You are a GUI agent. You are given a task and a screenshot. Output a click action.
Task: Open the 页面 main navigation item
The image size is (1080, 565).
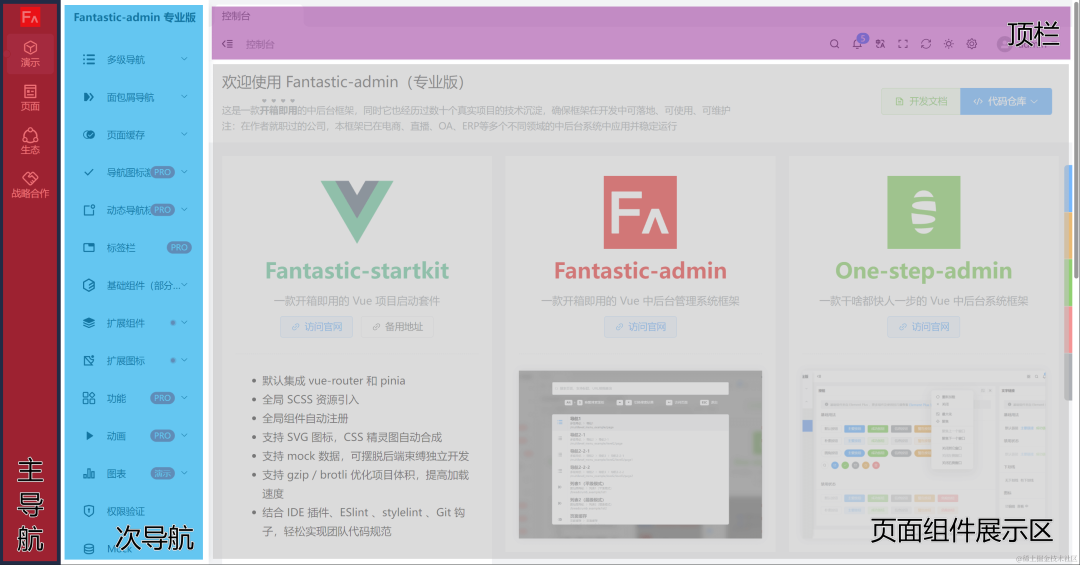[30, 98]
